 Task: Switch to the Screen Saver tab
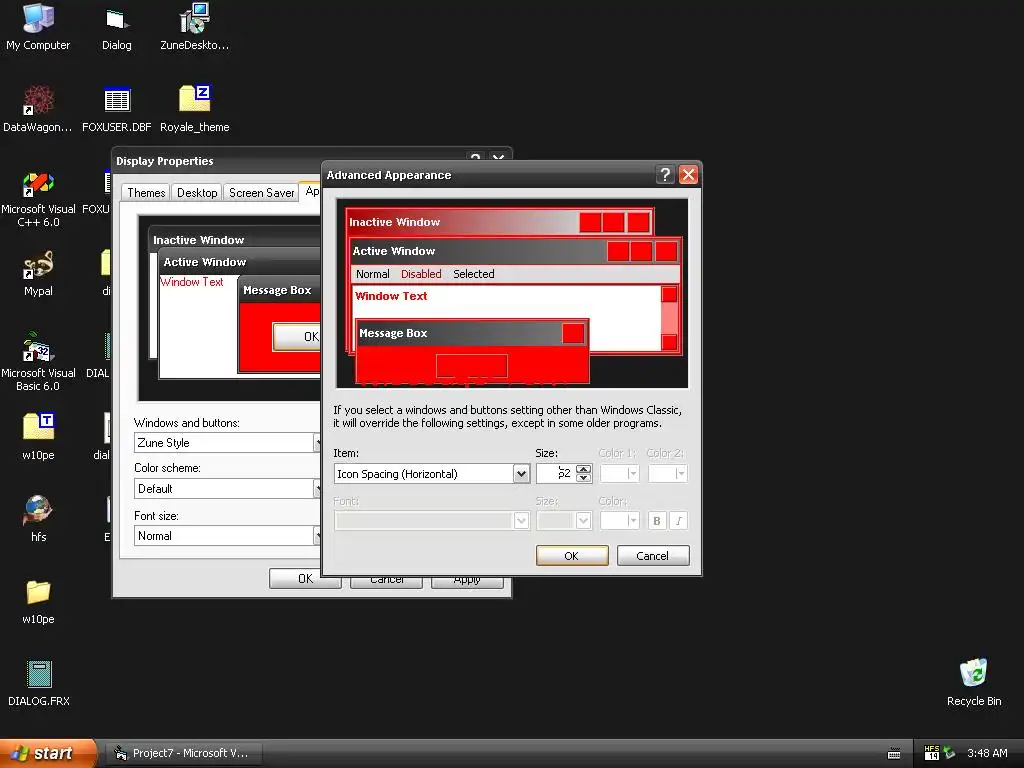click(261, 193)
